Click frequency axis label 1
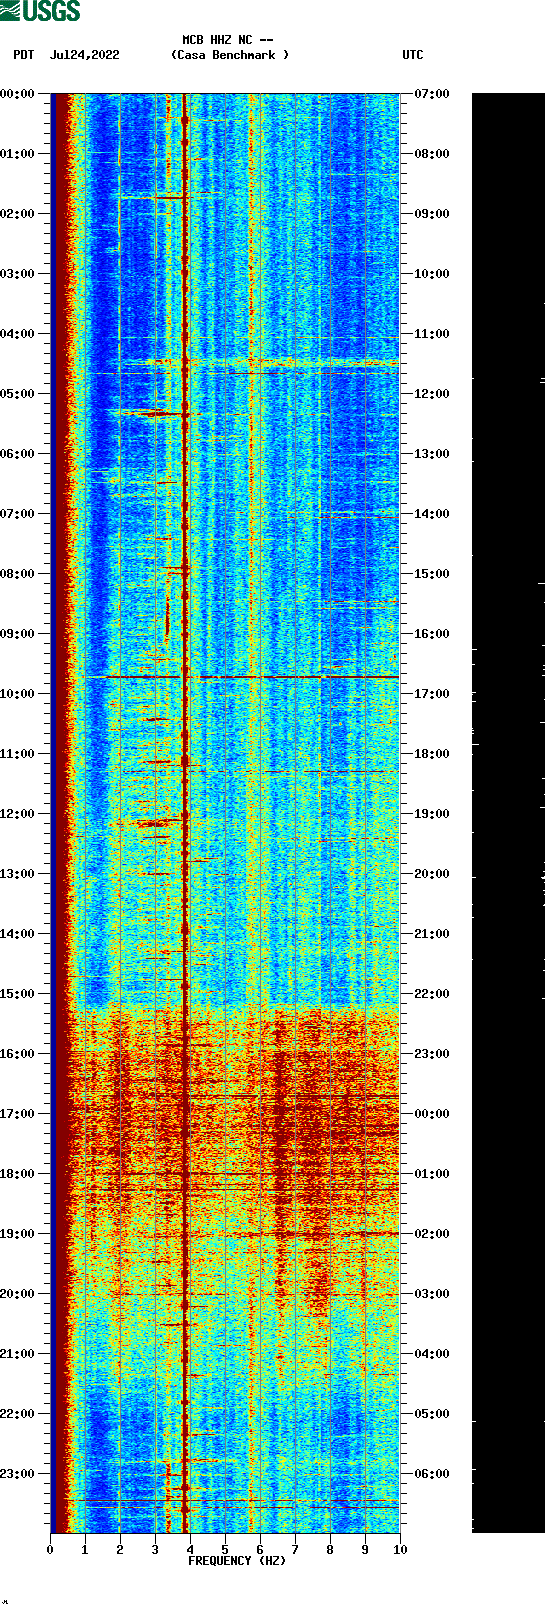The width and height of the screenshot is (552, 1613). (x=85, y=1550)
